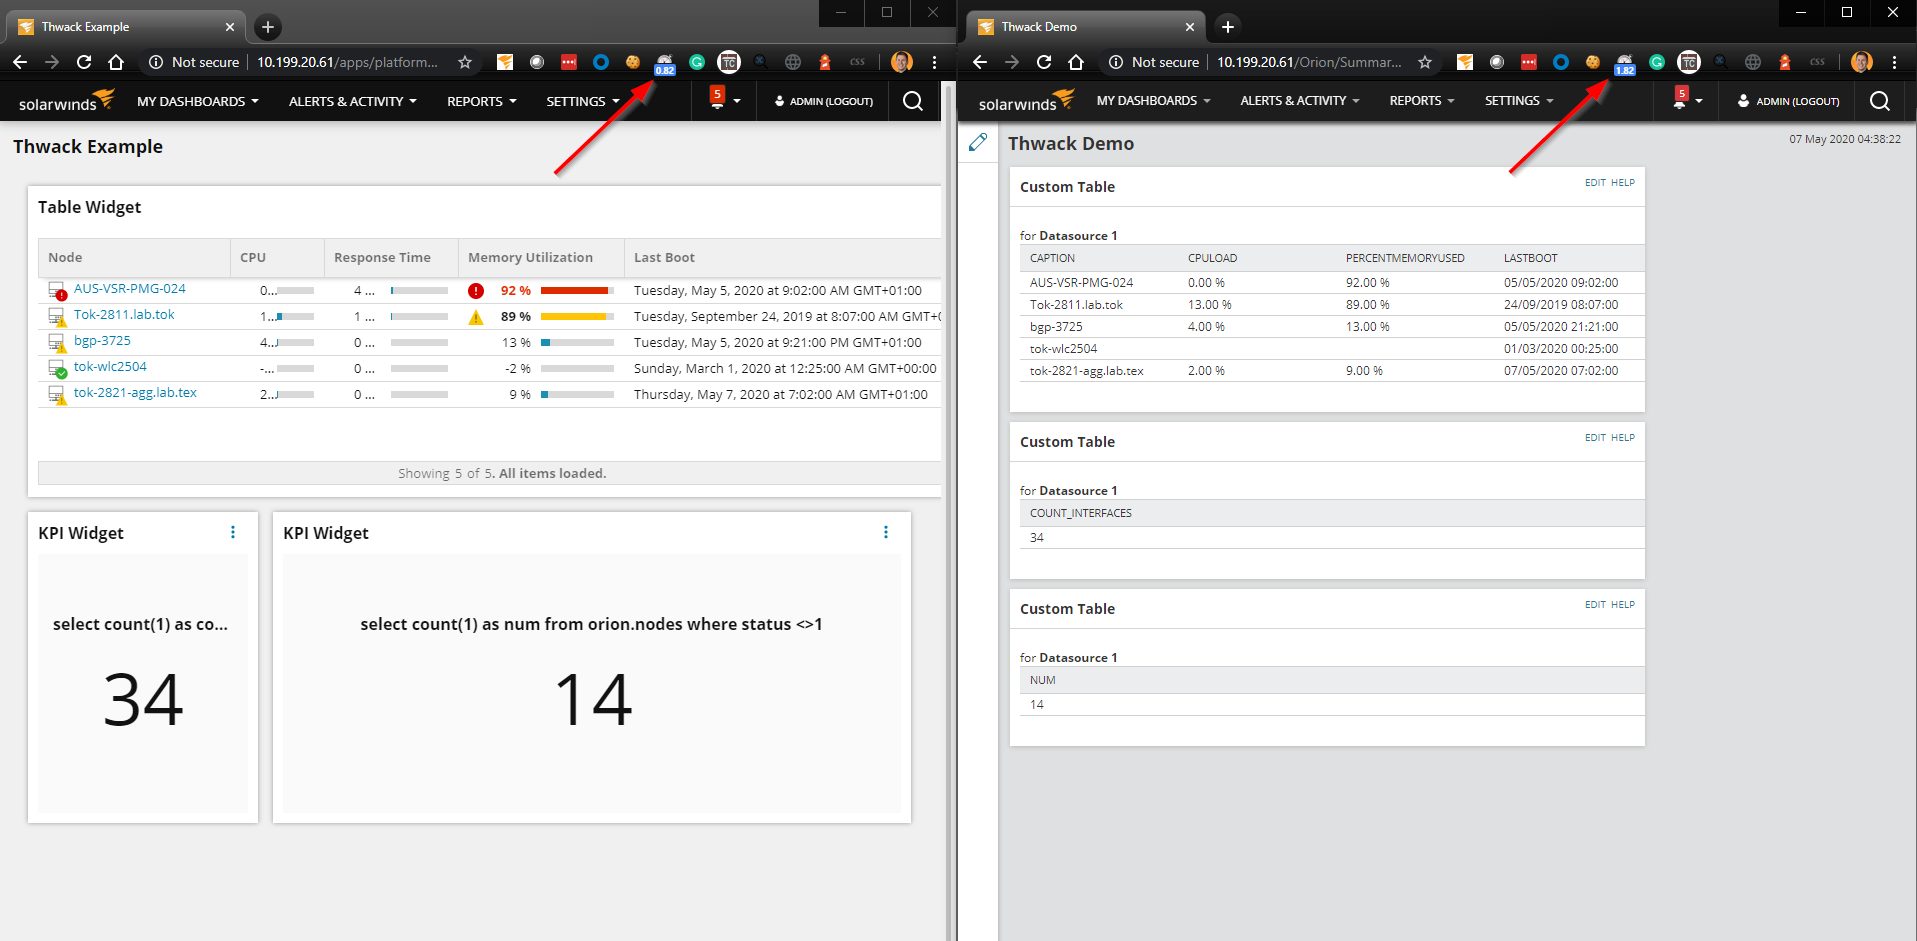Expand Settings menu in Thwack Demo window

(x=1519, y=101)
